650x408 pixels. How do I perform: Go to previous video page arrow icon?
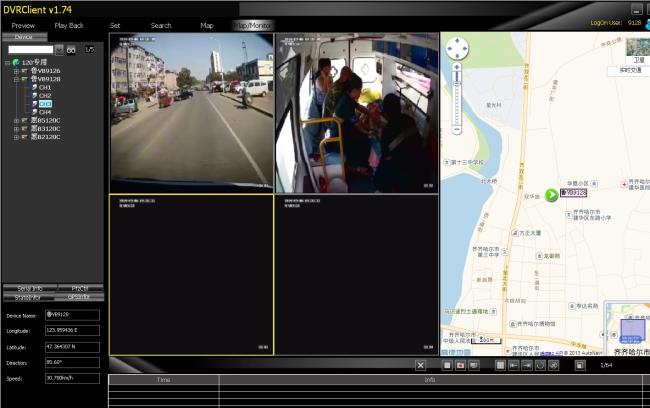pyautogui.click(x=514, y=366)
